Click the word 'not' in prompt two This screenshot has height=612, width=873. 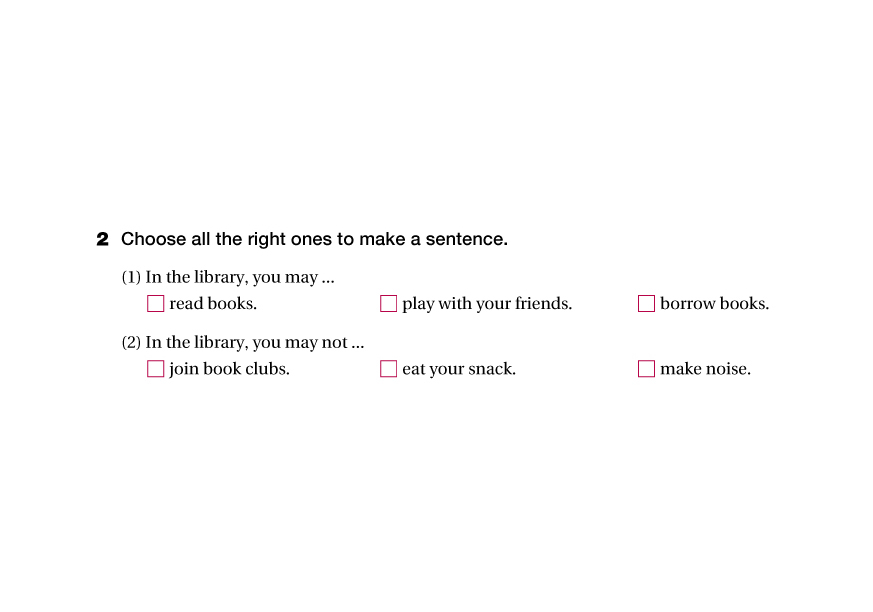pyautogui.click(x=334, y=343)
